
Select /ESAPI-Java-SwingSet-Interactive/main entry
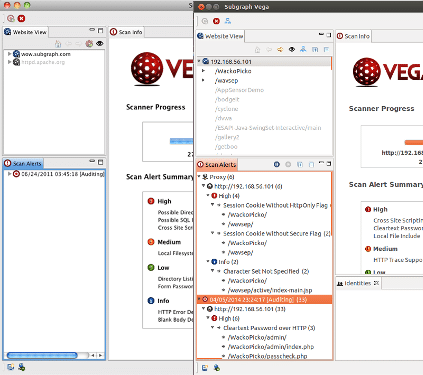click(x=268, y=128)
